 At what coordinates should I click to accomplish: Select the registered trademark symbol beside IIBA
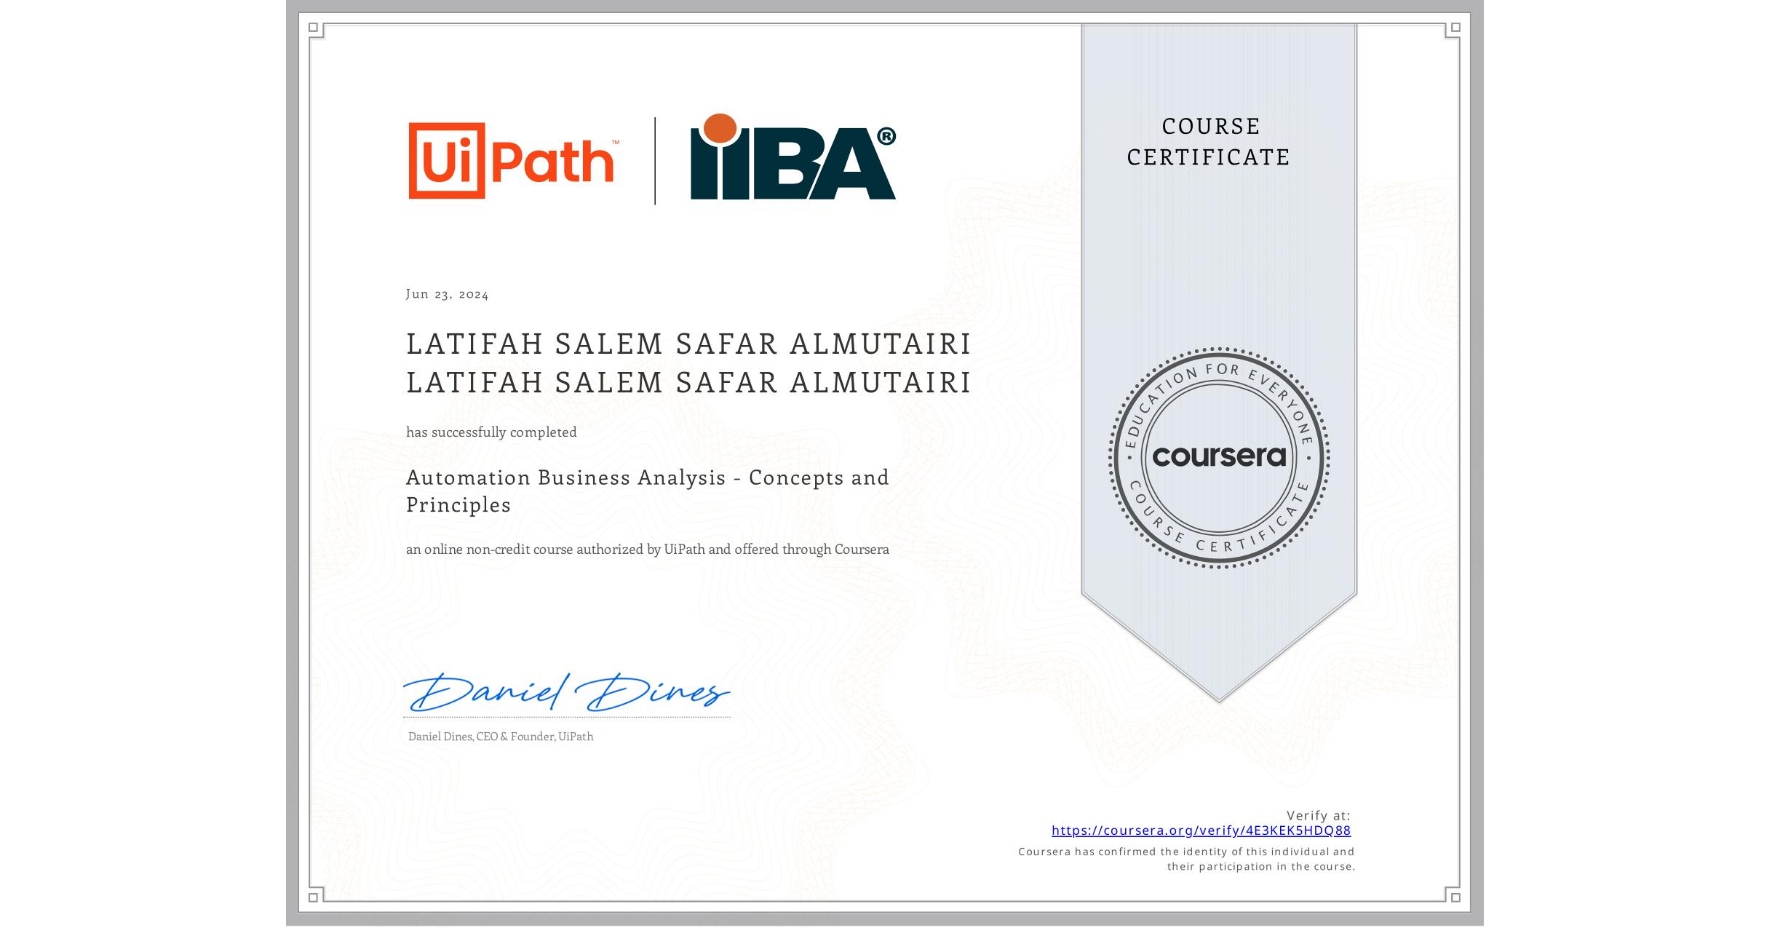(888, 133)
